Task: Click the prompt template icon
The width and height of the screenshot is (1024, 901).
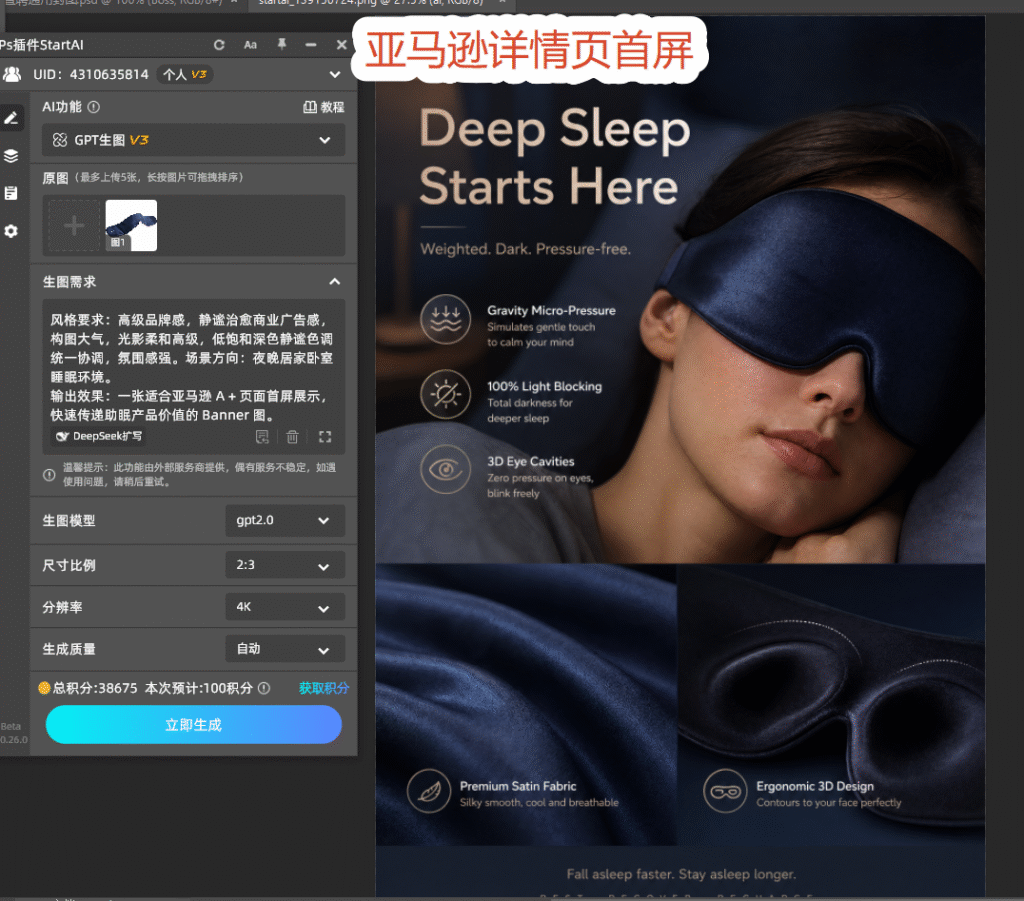Action: point(262,437)
